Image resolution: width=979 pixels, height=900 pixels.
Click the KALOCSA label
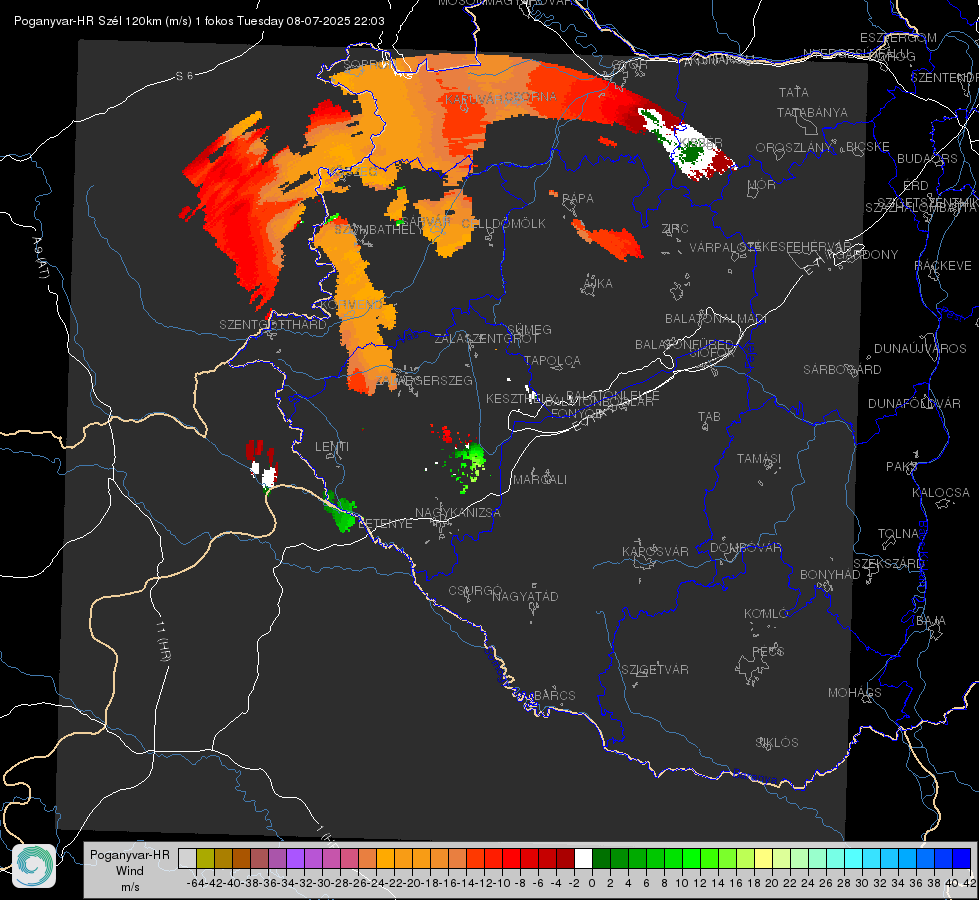(x=941, y=493)
